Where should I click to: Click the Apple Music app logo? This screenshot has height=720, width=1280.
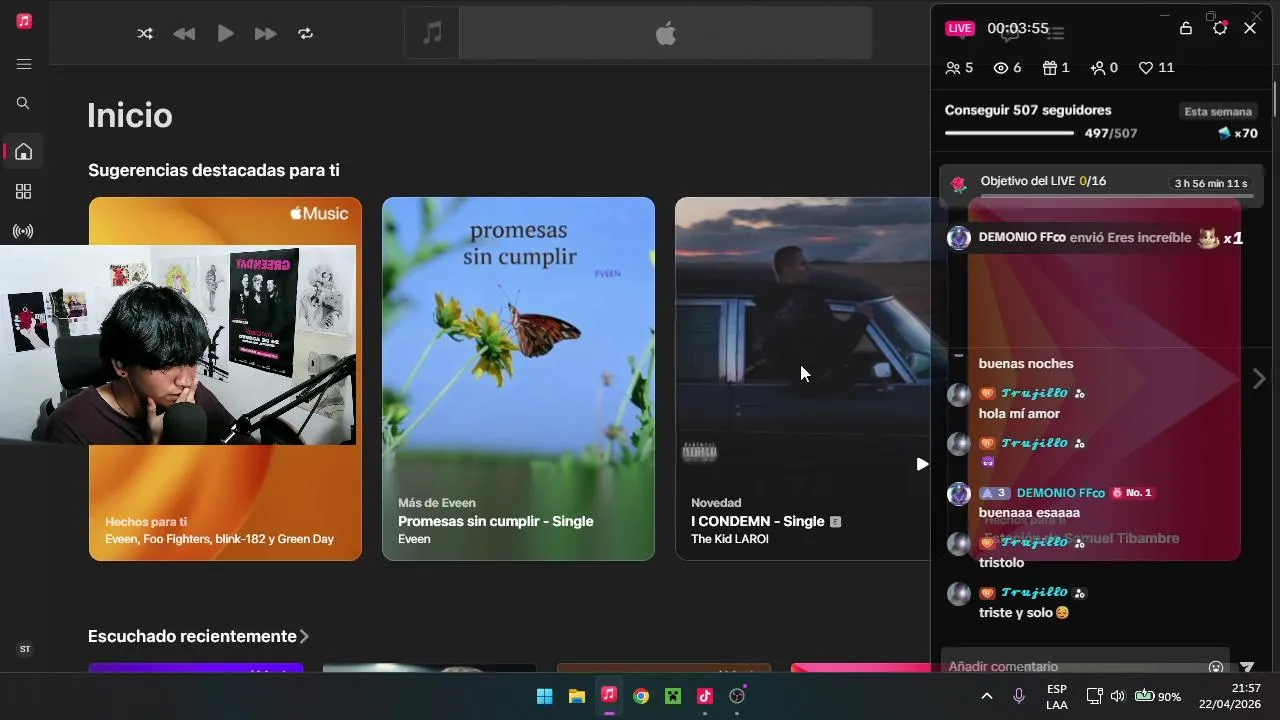[25, 20]
